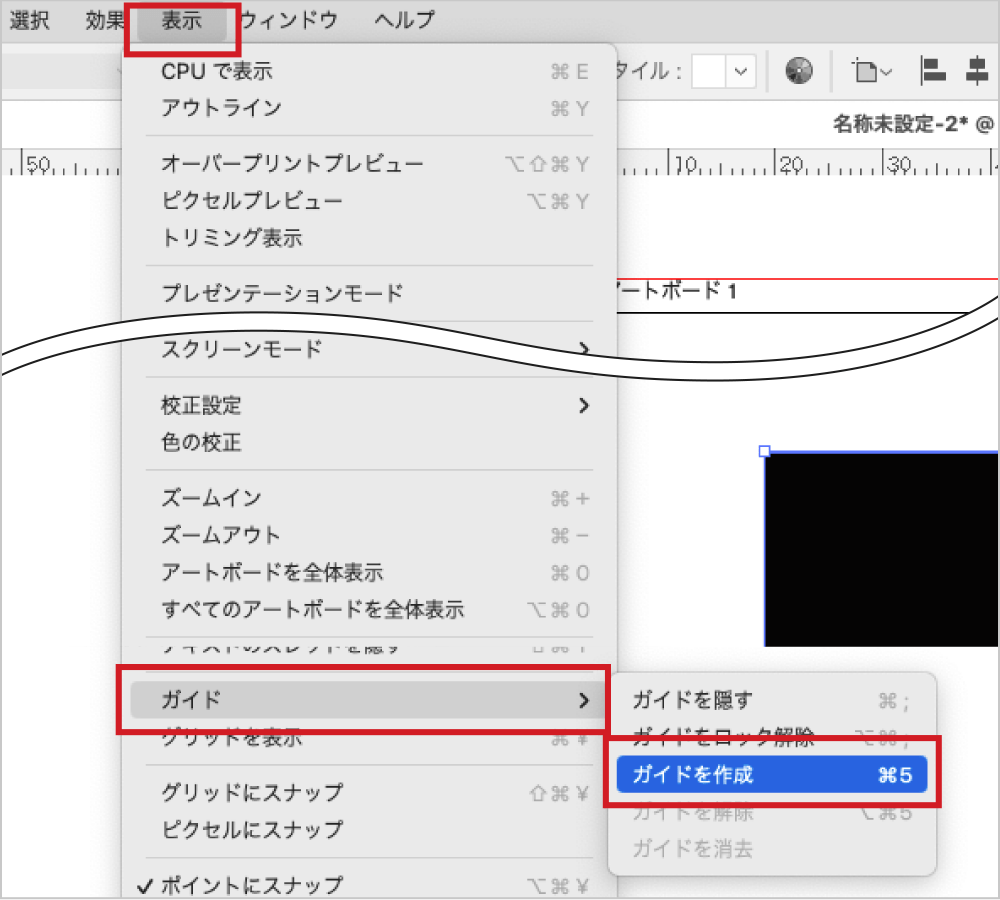1000x900 pixels.
Task: Expand the 校正設定 submenu
Action: [370, 405]
